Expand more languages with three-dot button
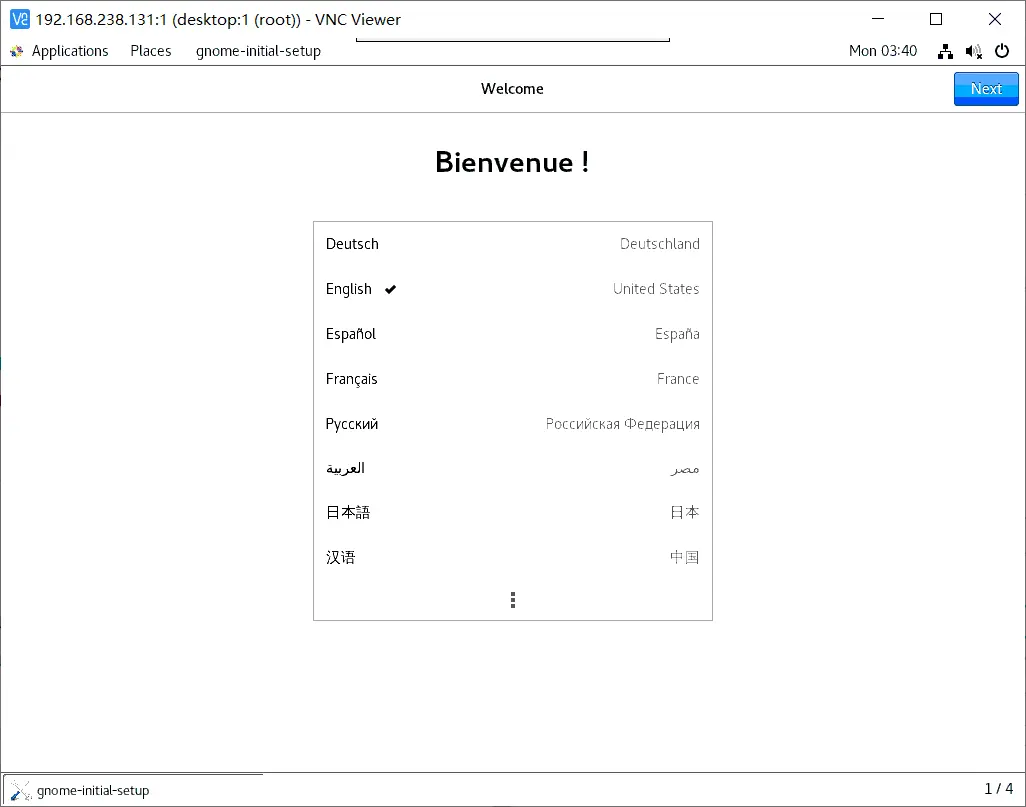Image resolution: width=1026 pixels, height=807 pixels. 512,600
